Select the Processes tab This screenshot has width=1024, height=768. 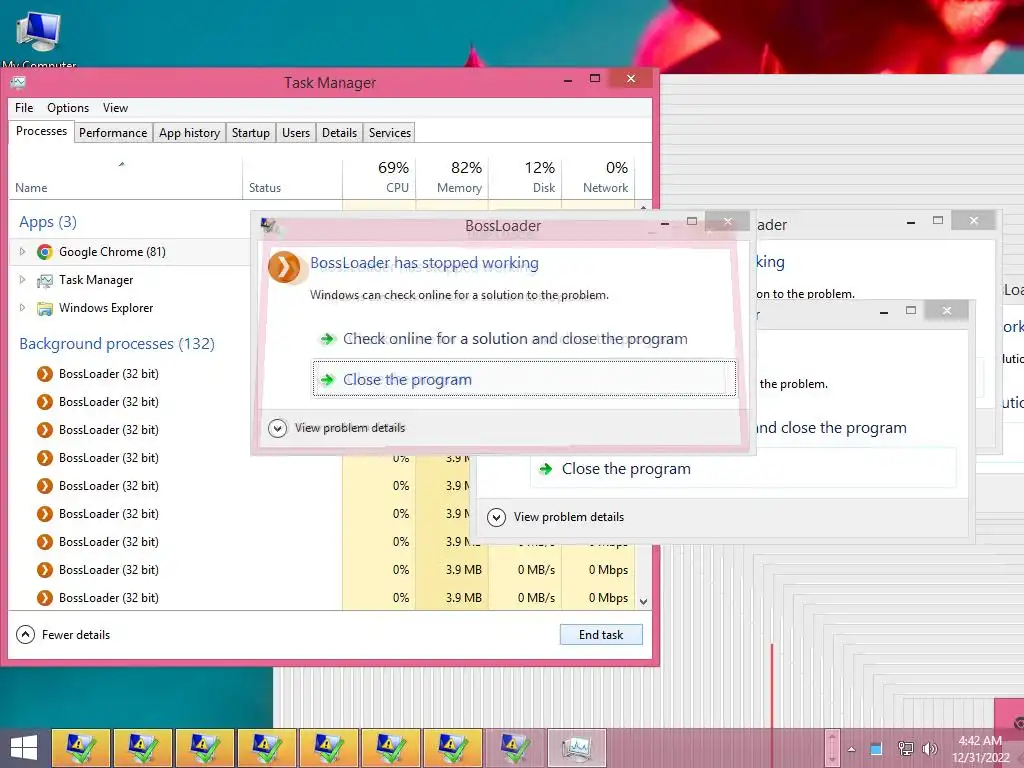(41, 131)
